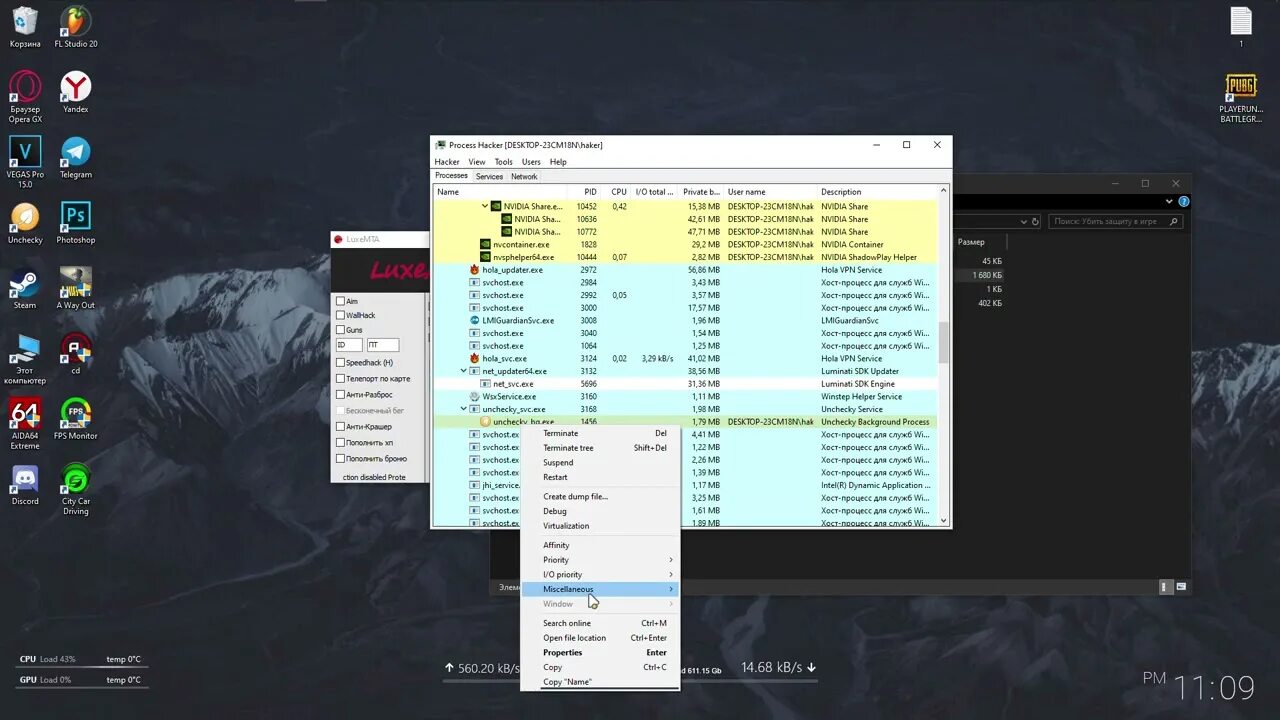1280x720 pixels.
Task: Select Suspend from the context menu
Action: [x=600, y=463]
